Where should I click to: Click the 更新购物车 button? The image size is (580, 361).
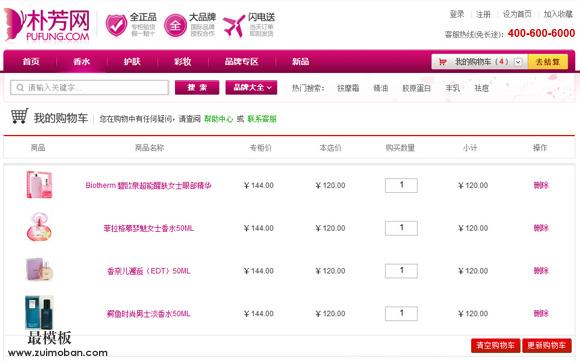pos(547,345)
